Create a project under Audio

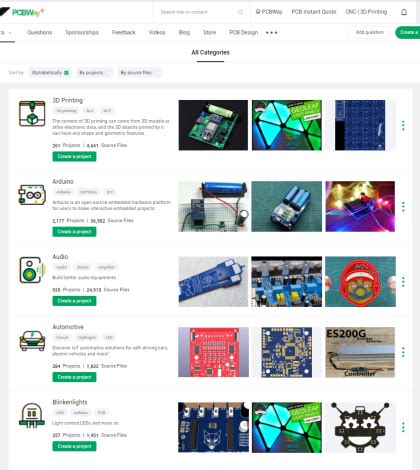74,301
